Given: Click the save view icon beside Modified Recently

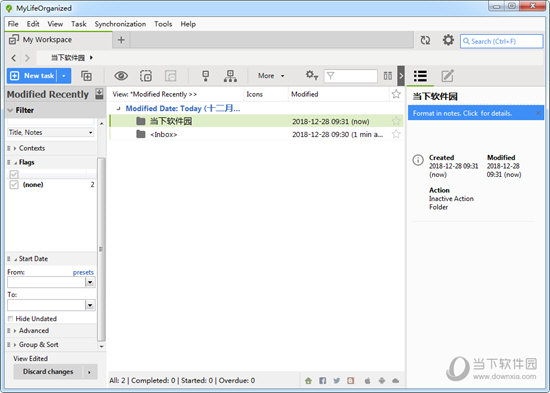Looking at the screenshot, I should tap(100, 94).
